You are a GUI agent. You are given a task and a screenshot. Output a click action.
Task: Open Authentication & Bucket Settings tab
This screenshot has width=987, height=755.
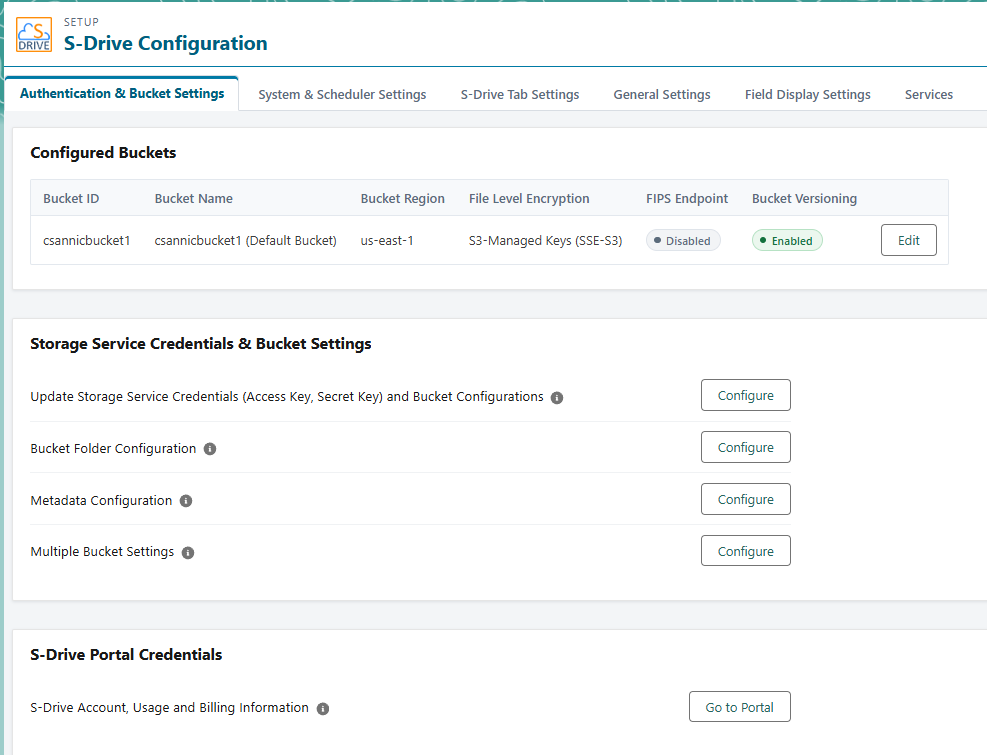click(122, 93)
